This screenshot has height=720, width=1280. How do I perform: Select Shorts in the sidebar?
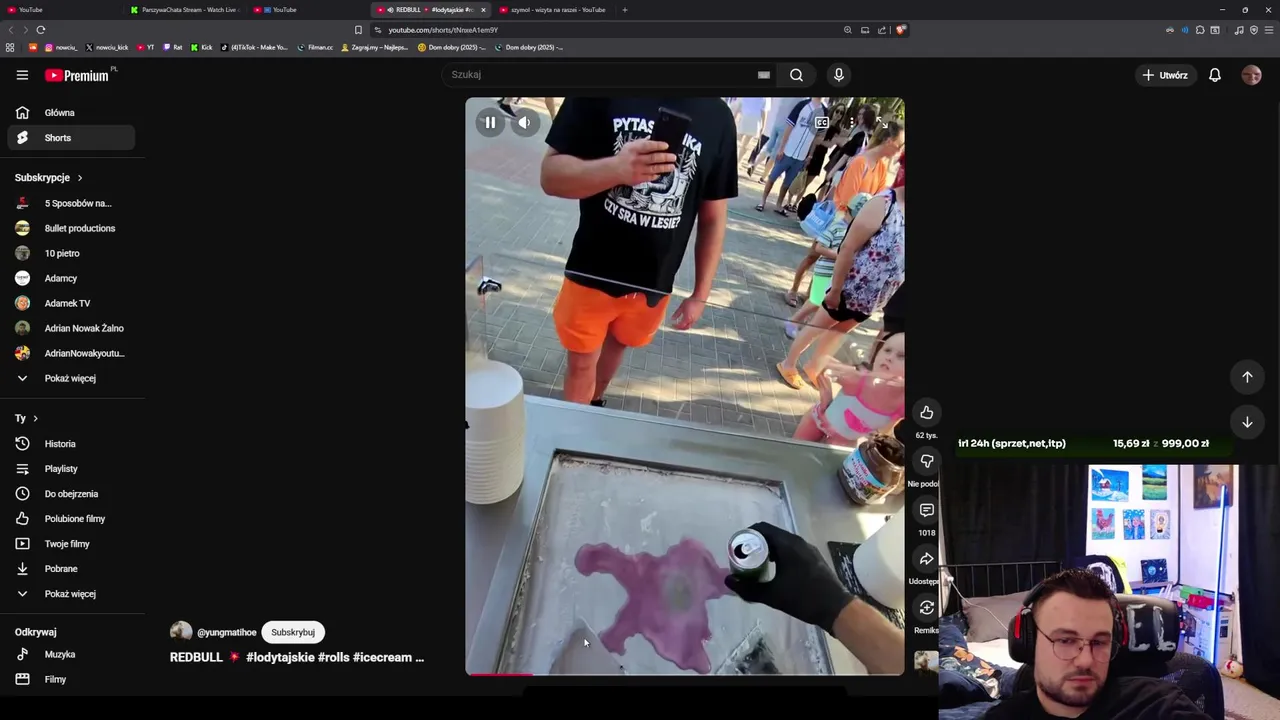[x=70, y=138]
